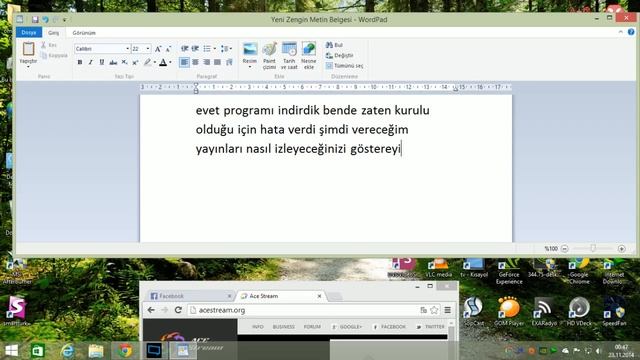The width and height of the screenshot is (640, 360).
Task: Open Değiştir replace dialog
Action: tap(340, 55)
